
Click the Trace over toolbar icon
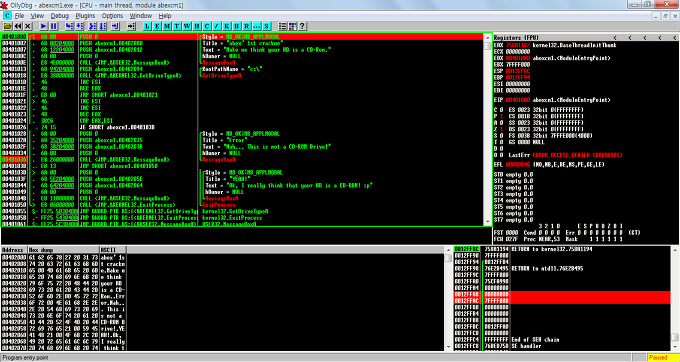click(x=103, y=26)
